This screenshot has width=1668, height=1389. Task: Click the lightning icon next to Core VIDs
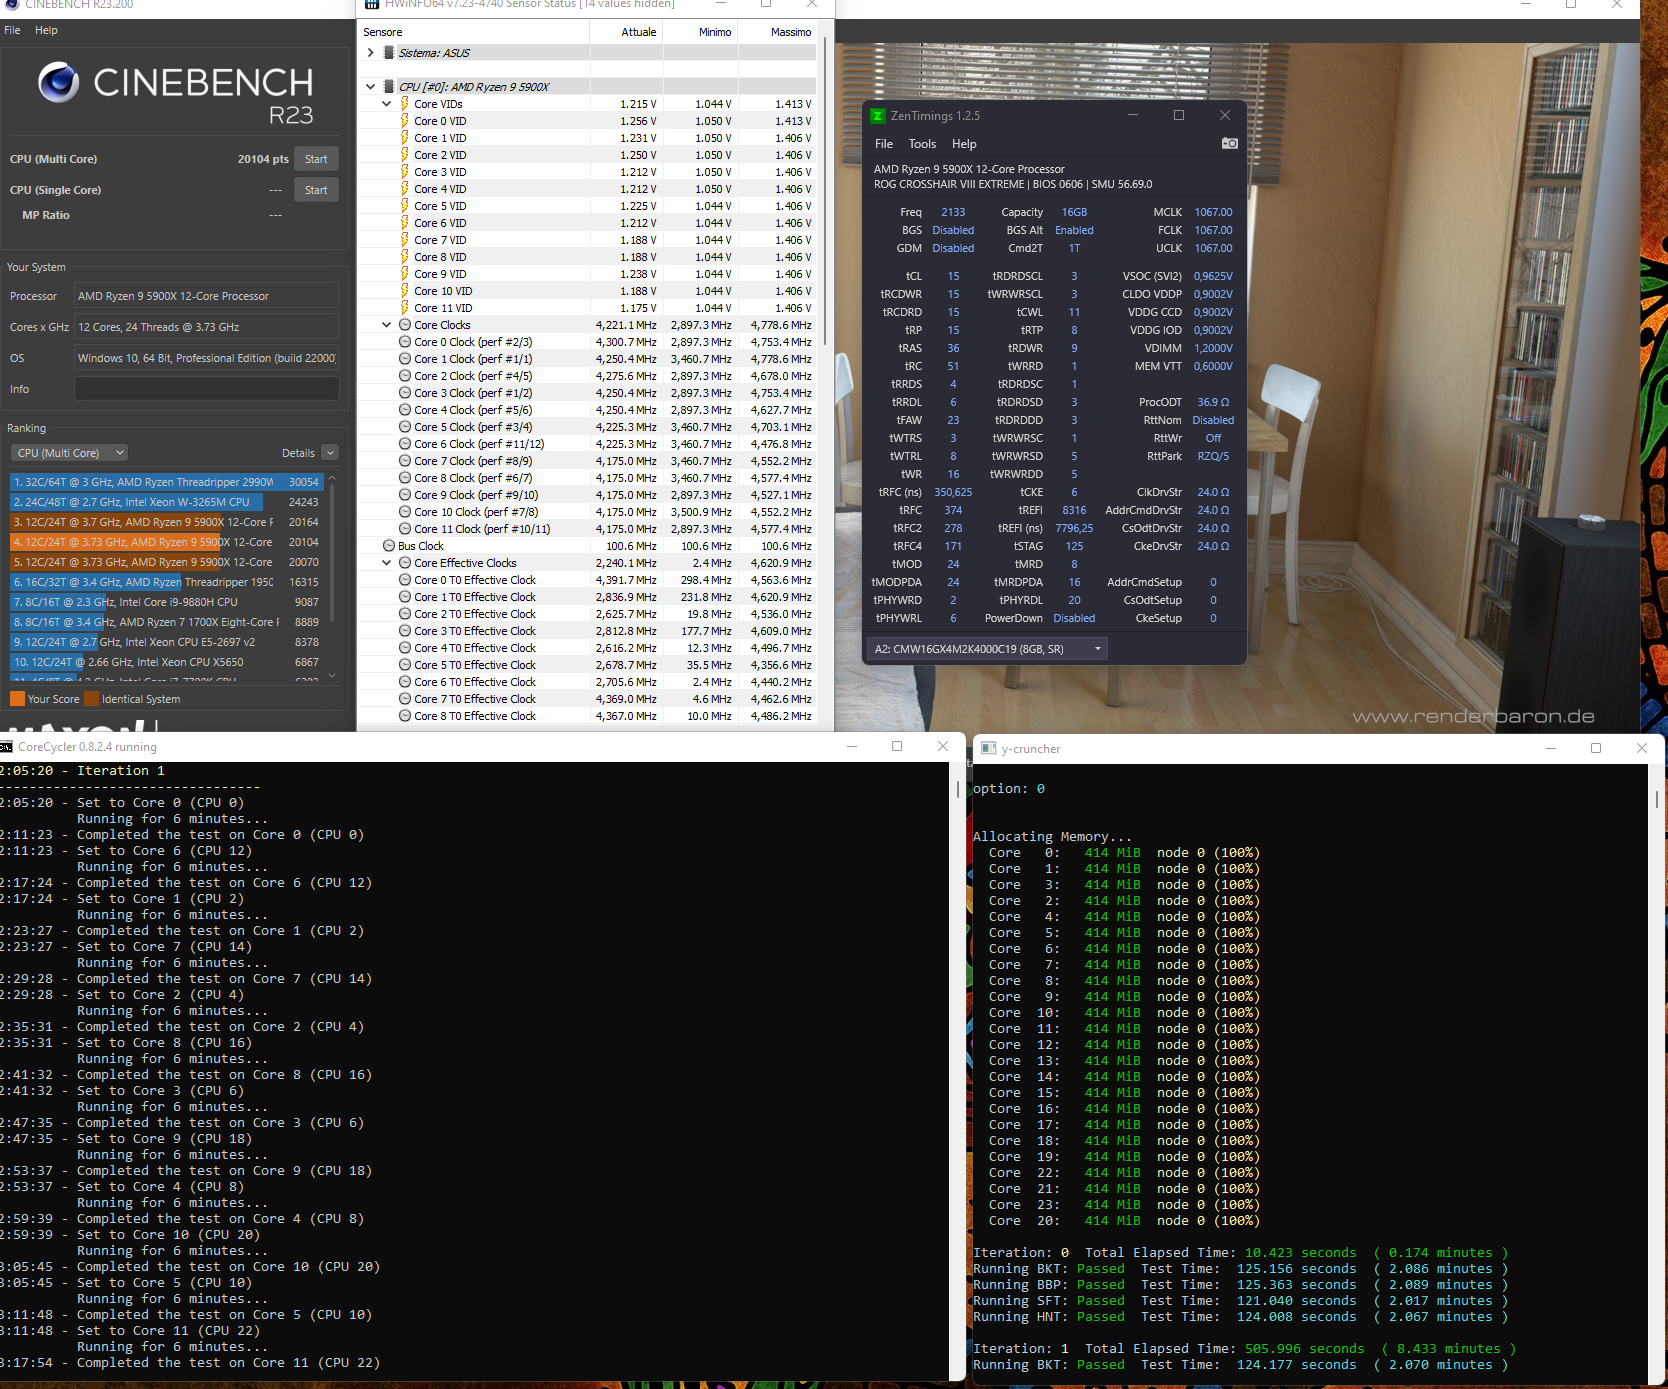(x=405, y=104)
